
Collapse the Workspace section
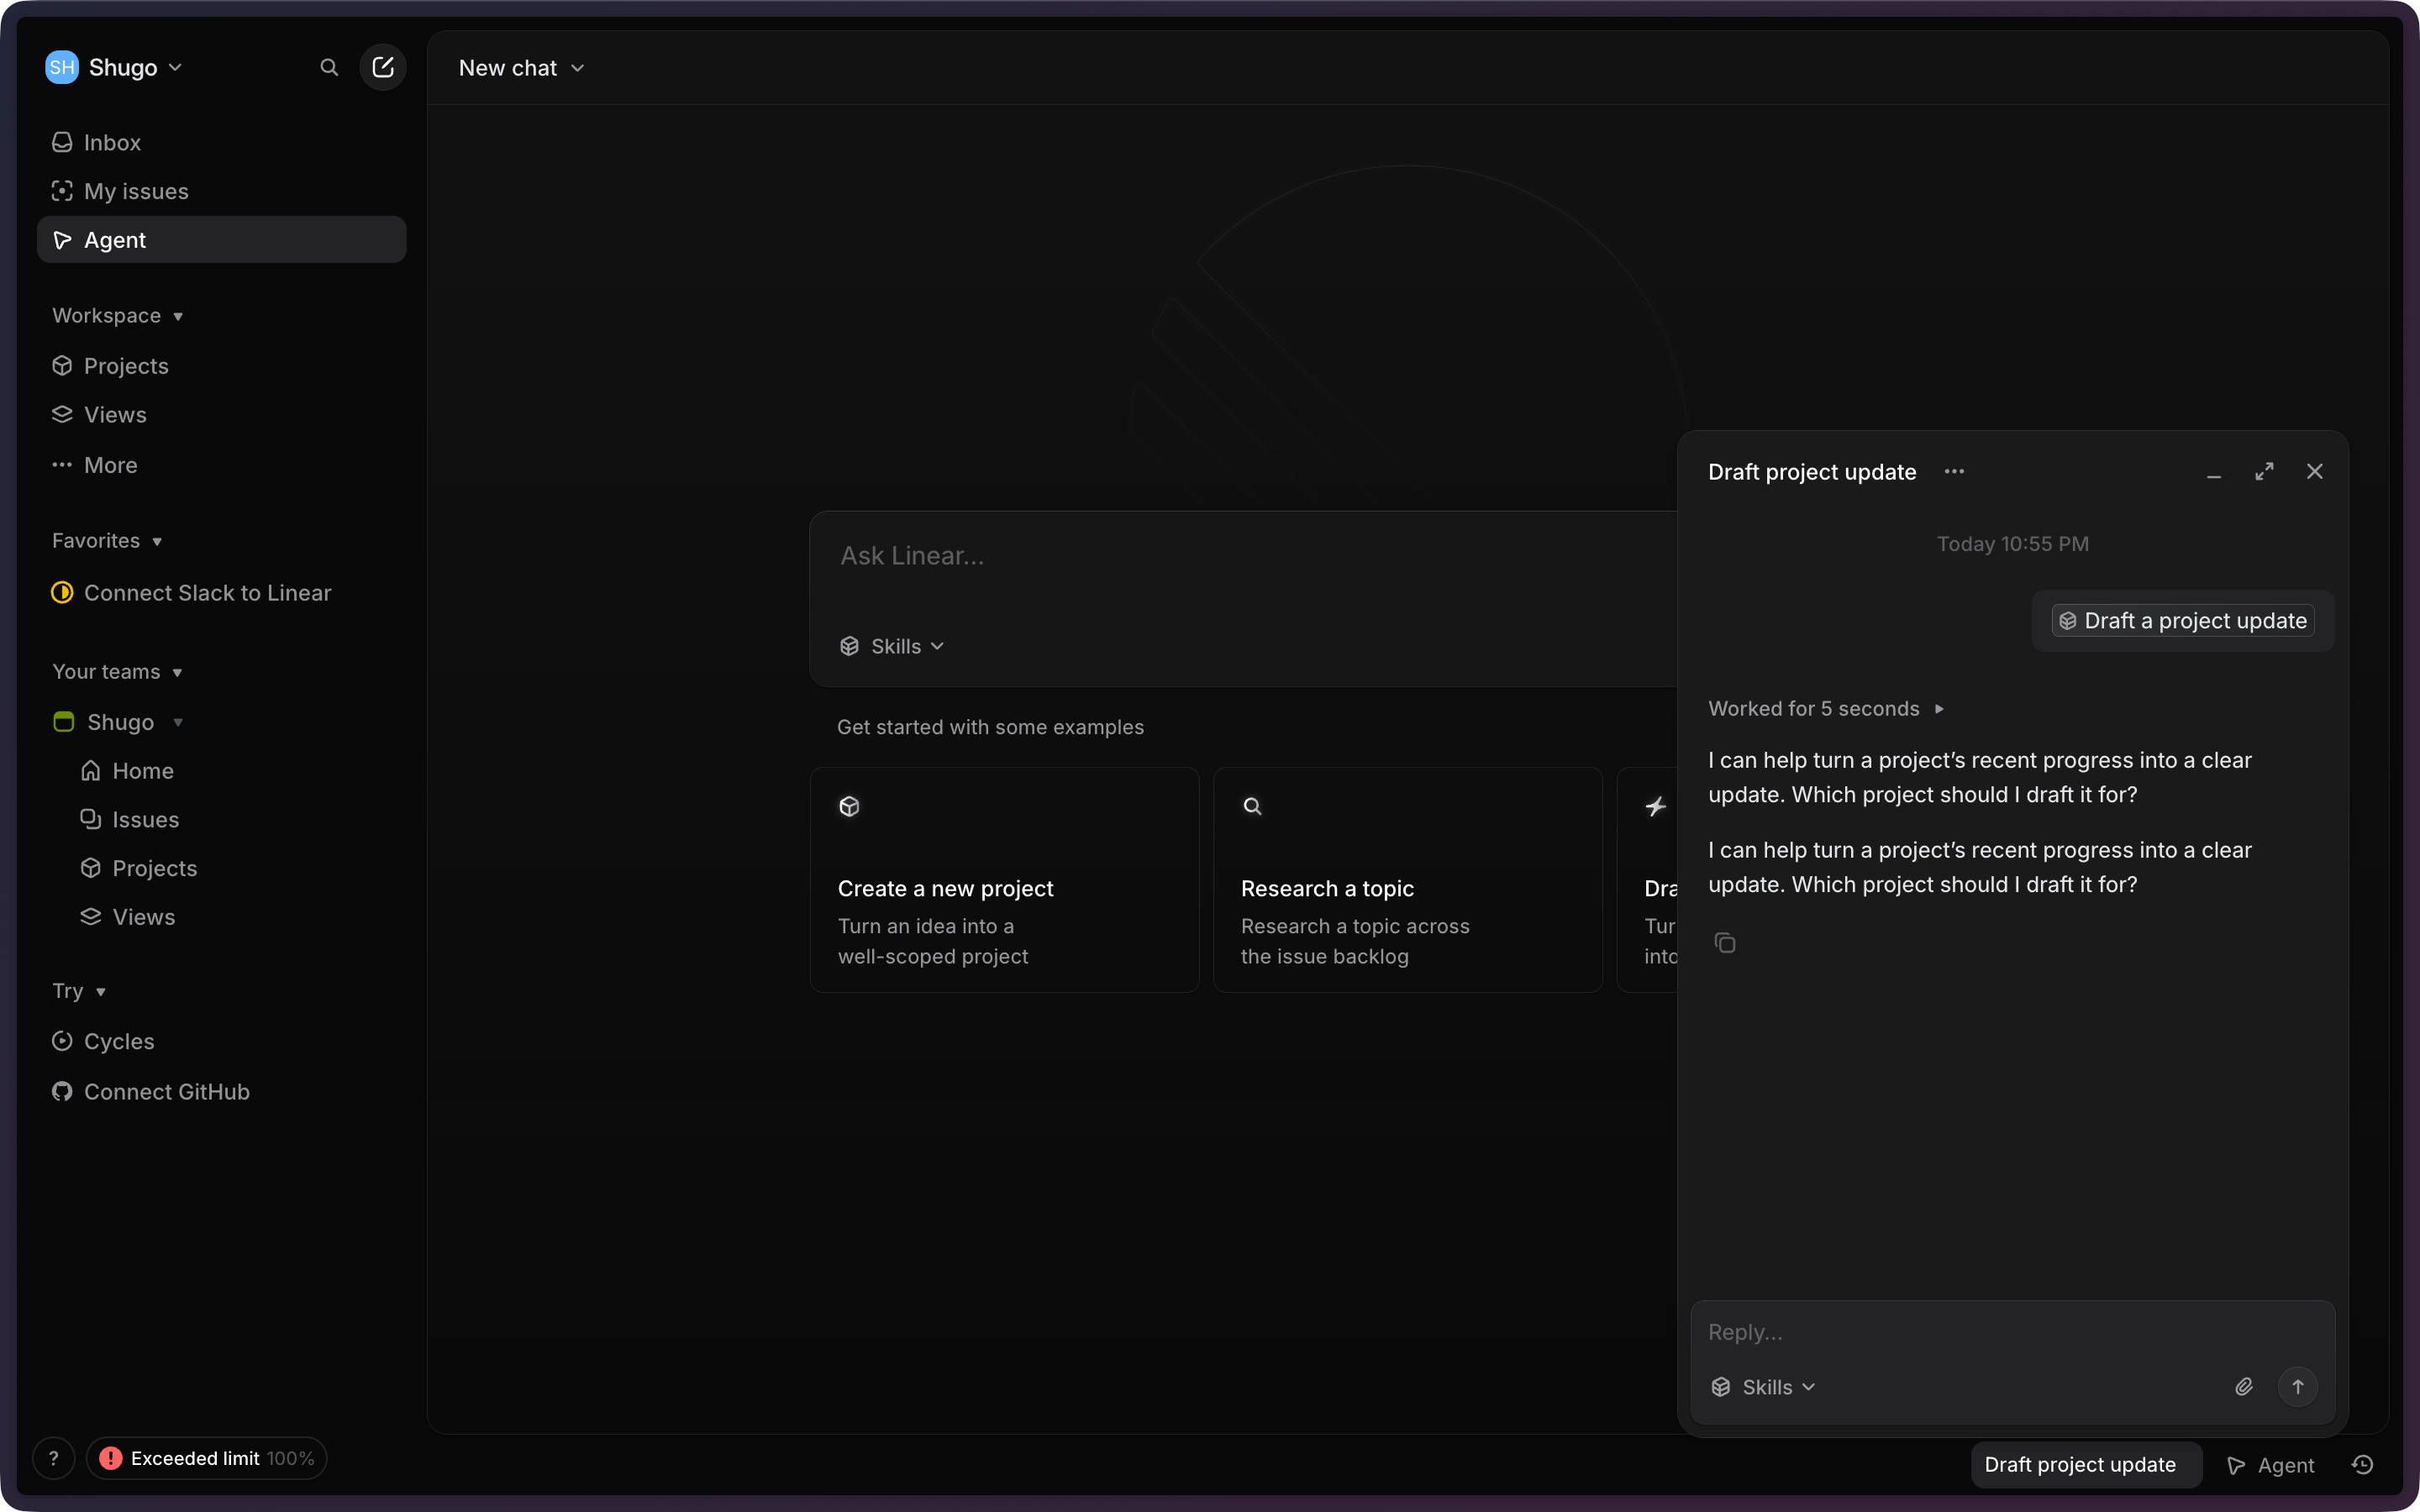[x=118, y=316]
